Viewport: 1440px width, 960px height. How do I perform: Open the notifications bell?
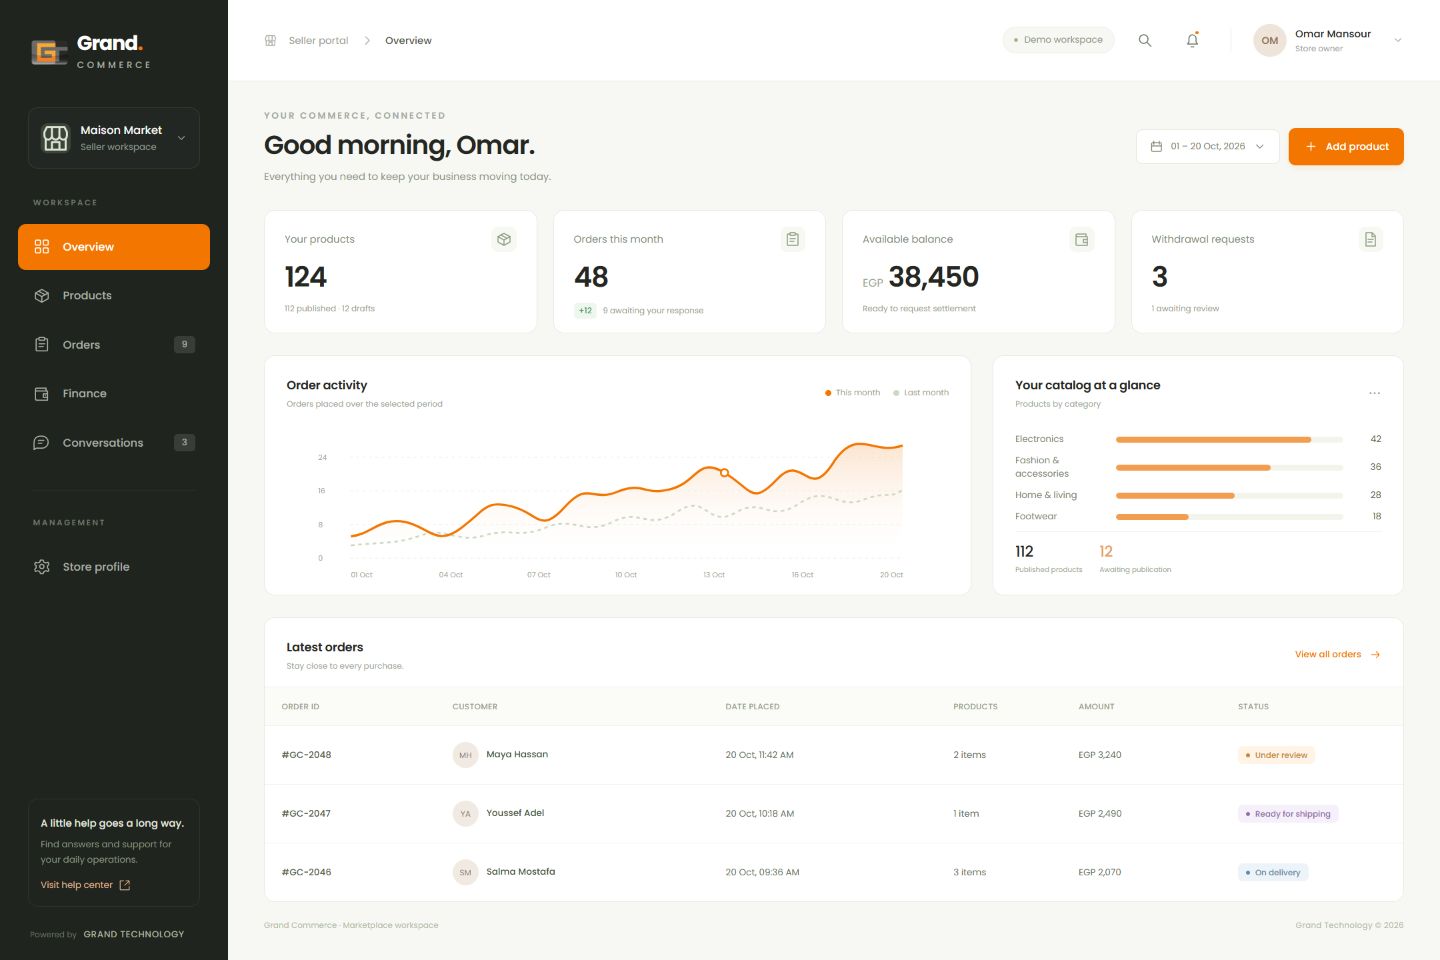click(x=1192, y=40)
